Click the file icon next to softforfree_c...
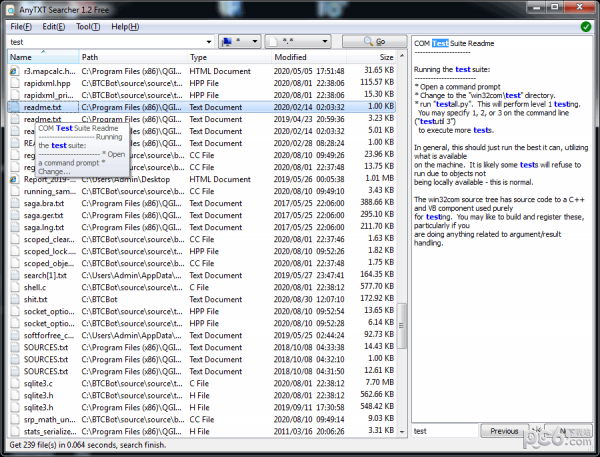The height and width of the screenshot is (457, 600). pyautogui.click(x=15, y=335)
